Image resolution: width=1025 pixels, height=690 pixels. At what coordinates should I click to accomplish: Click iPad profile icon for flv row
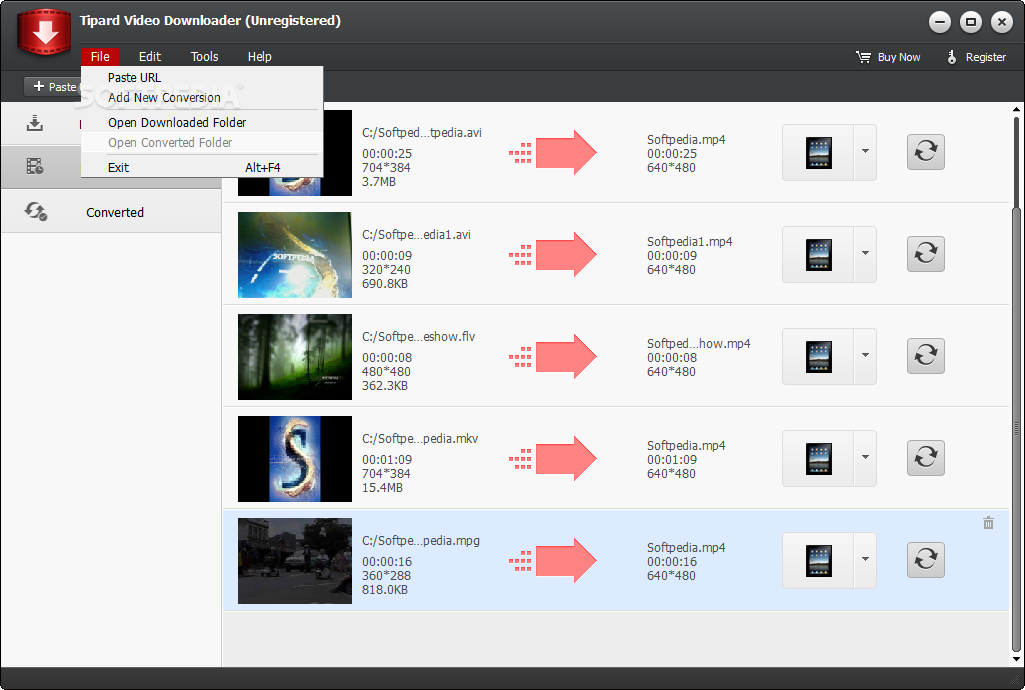coord(818,356)
